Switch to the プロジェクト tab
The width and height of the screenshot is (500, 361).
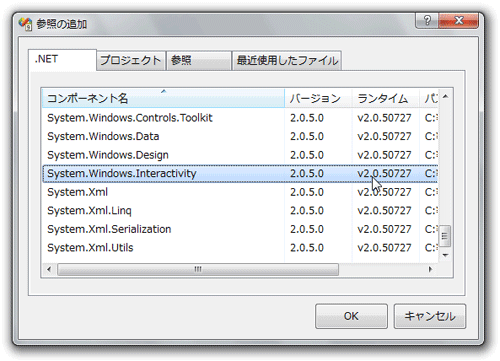click(131, 60)
